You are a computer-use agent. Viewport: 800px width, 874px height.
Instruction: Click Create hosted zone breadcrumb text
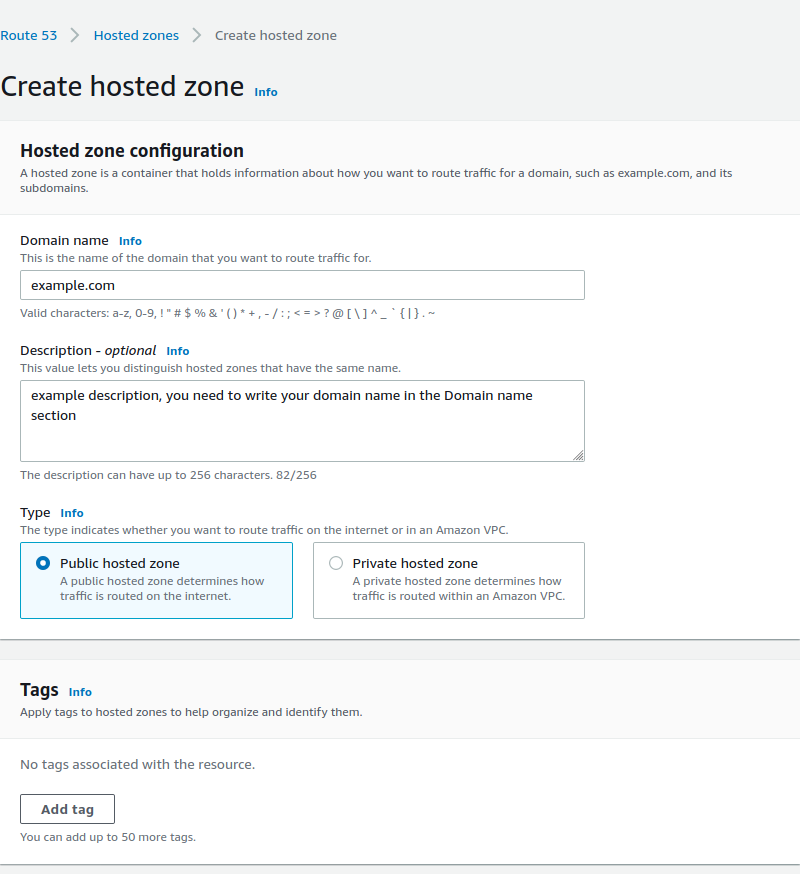point(275,36)
